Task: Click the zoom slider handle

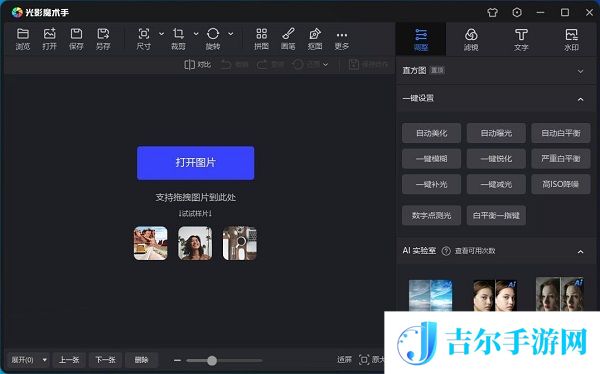Action: coord(212,360)
